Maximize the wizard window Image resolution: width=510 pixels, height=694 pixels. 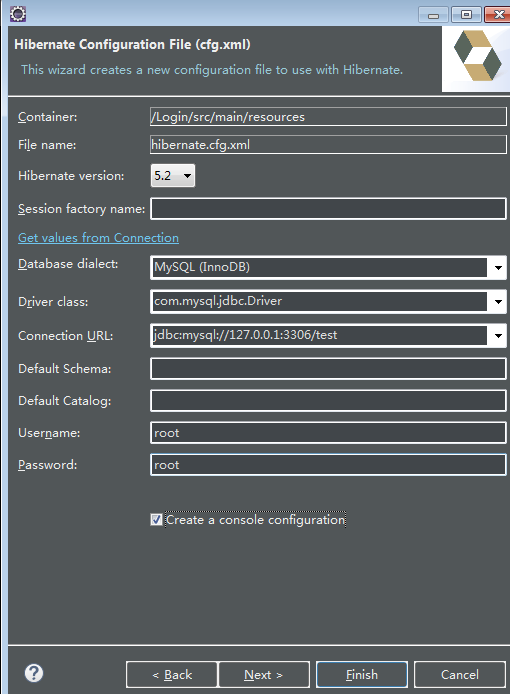466,15
